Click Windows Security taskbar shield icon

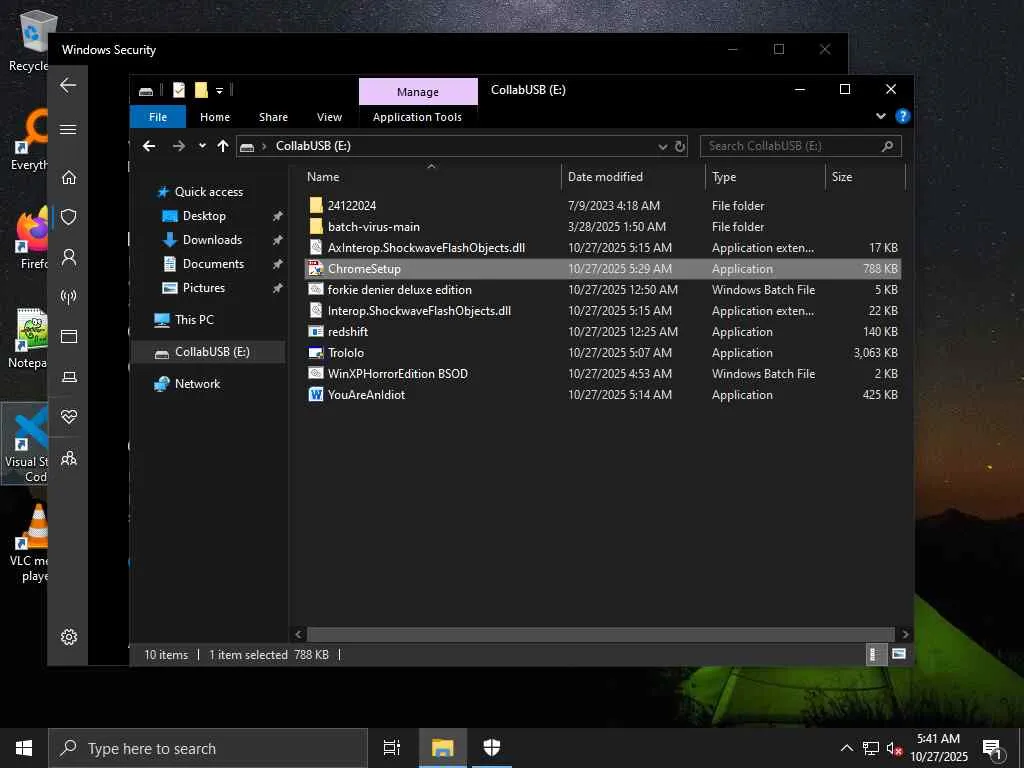492,748
